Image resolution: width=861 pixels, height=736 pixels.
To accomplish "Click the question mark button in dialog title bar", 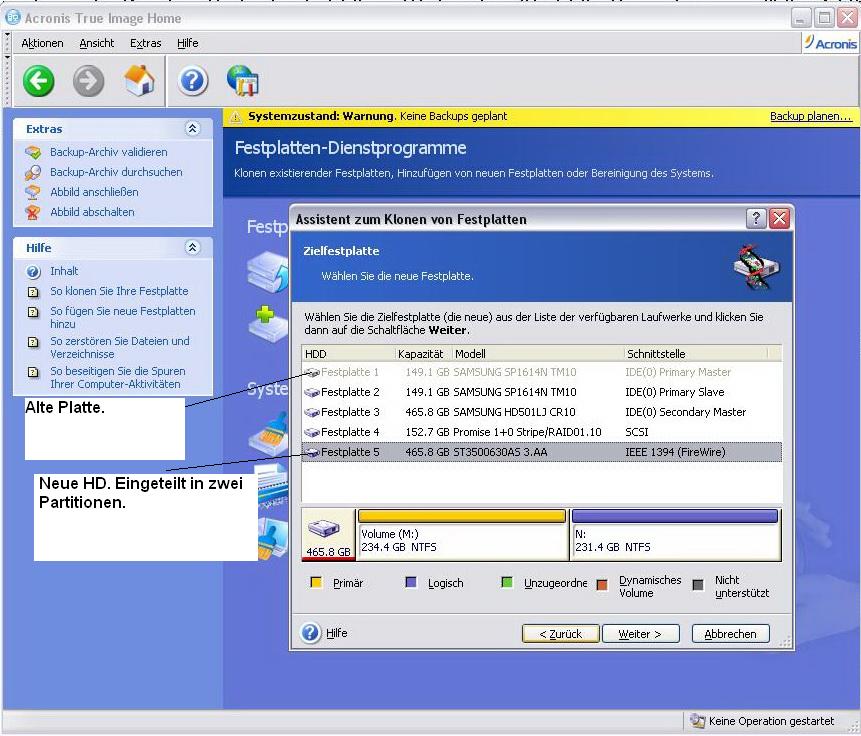I will pyautogui.click(x=756, y=219).
